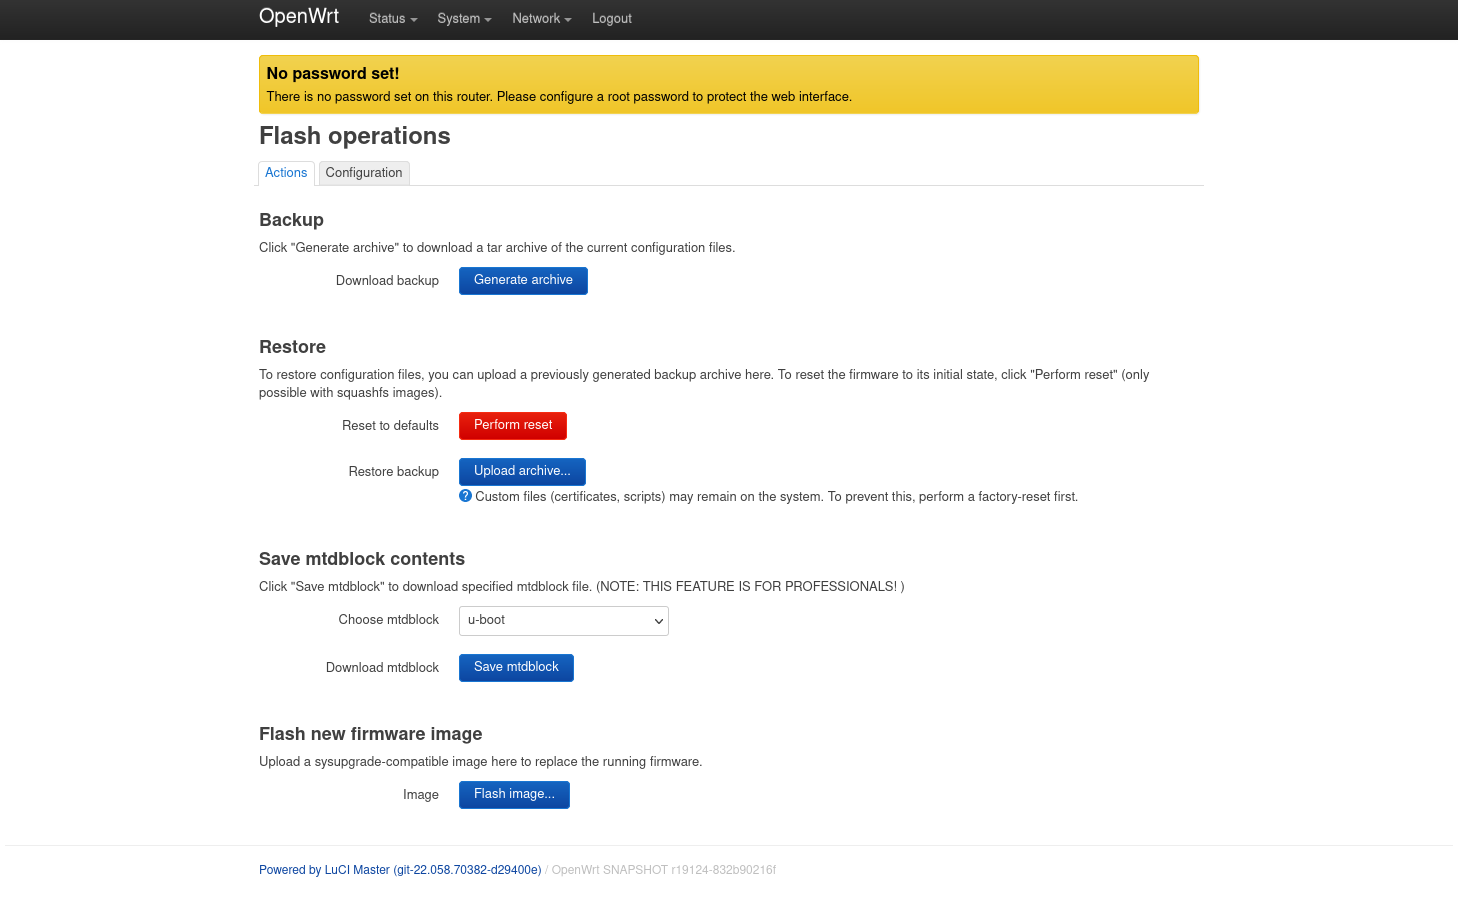Open the Network dropdown menu
The height and width of the screenshot is (898, 1458).
click(541, 19)
